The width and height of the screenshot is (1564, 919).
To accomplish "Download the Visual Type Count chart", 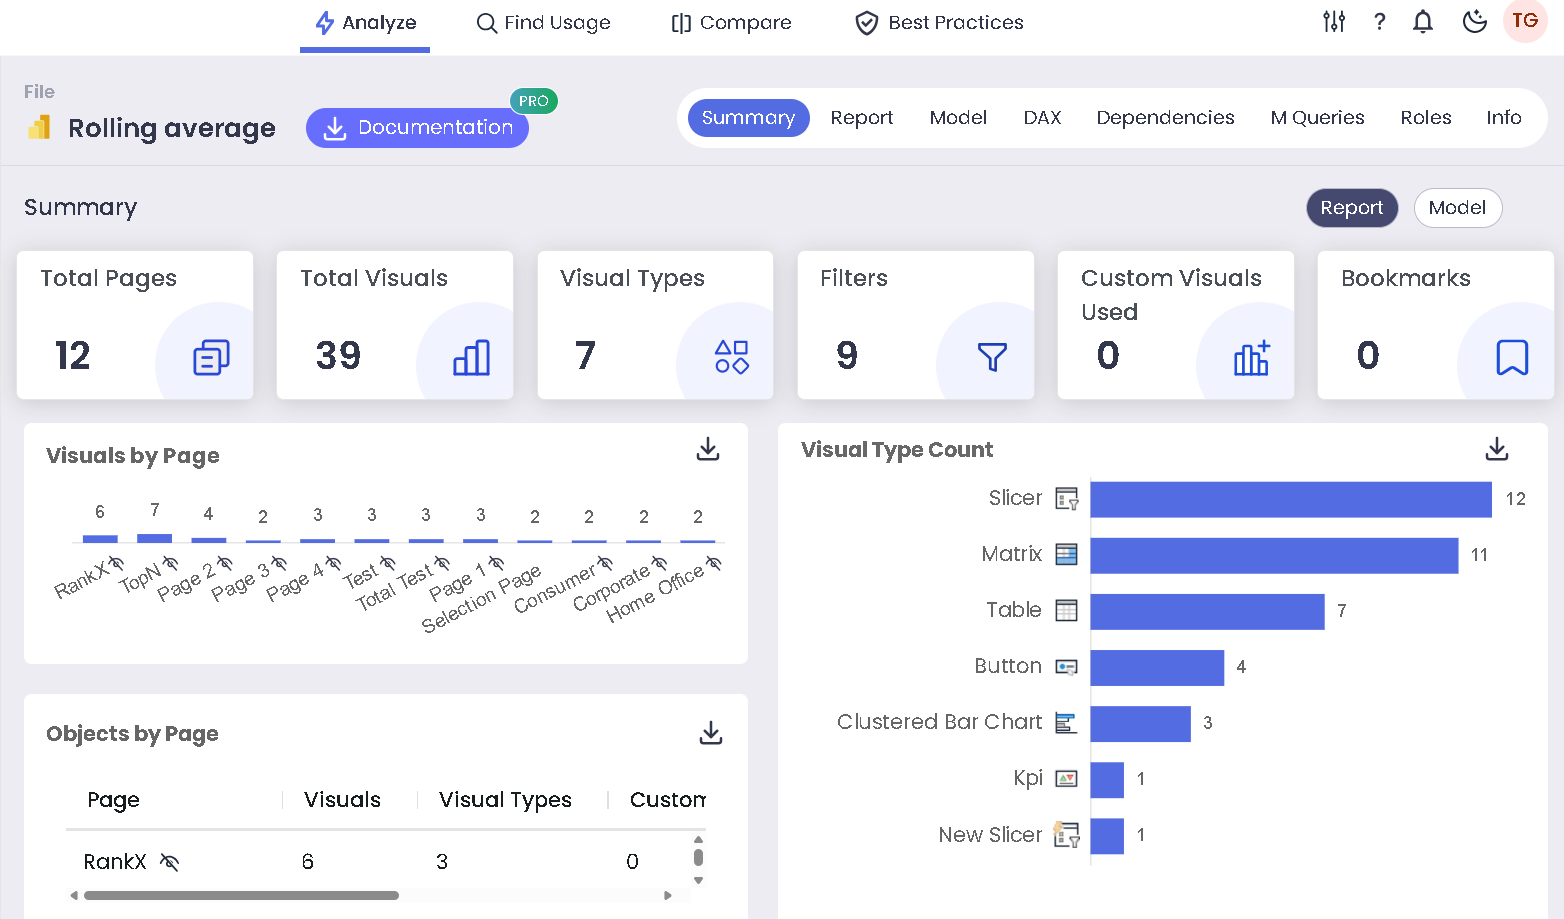I will [x=1496, y=449].
